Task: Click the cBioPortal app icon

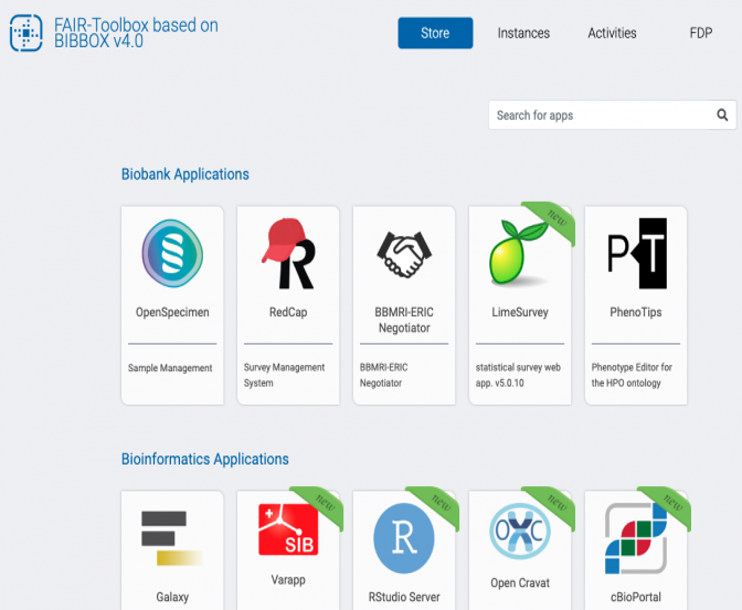Action: click(635, 538)
